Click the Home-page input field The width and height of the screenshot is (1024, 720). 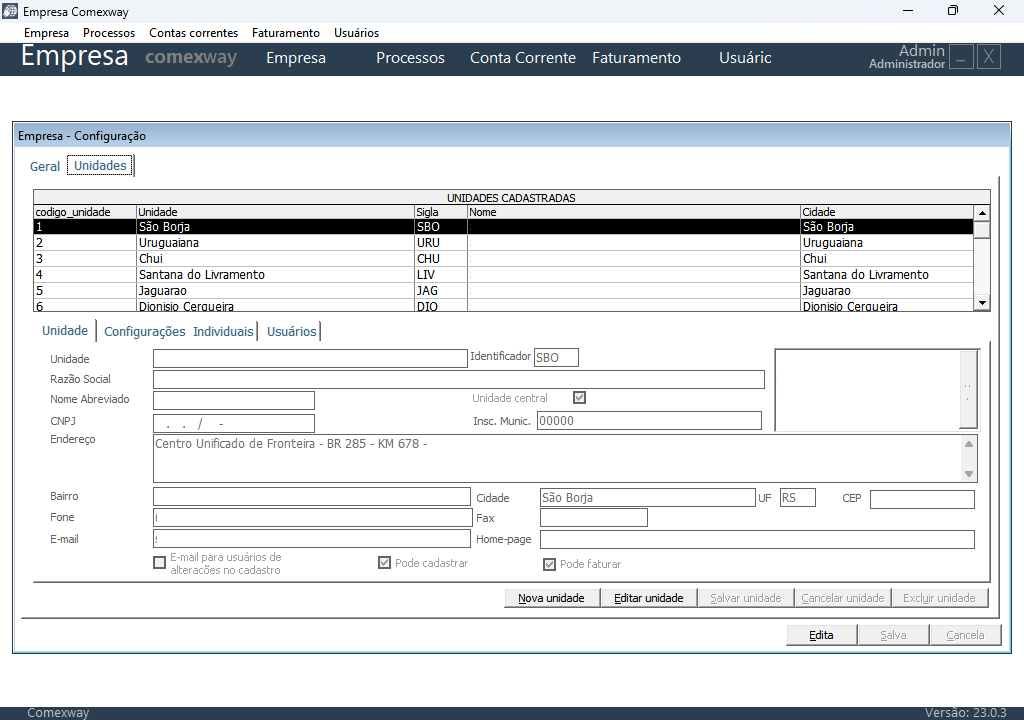coord(757,540)
